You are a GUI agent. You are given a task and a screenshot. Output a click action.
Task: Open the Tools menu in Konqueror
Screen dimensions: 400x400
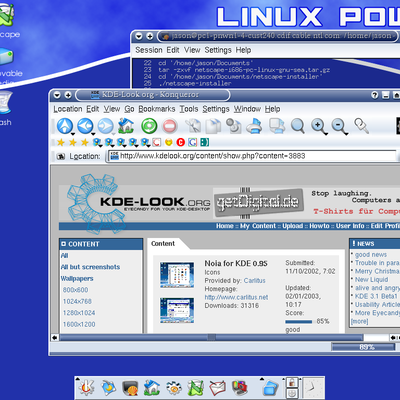189,109
